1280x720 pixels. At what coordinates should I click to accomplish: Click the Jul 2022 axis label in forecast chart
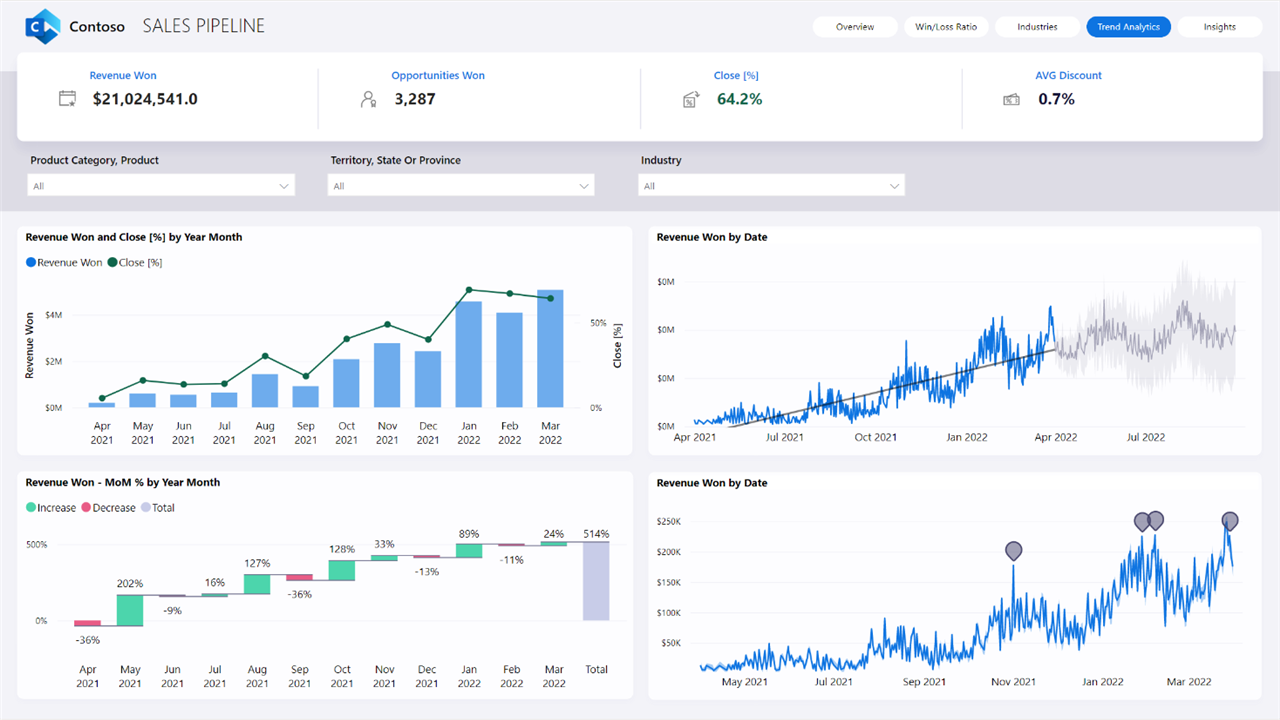tap(1146, 437)
